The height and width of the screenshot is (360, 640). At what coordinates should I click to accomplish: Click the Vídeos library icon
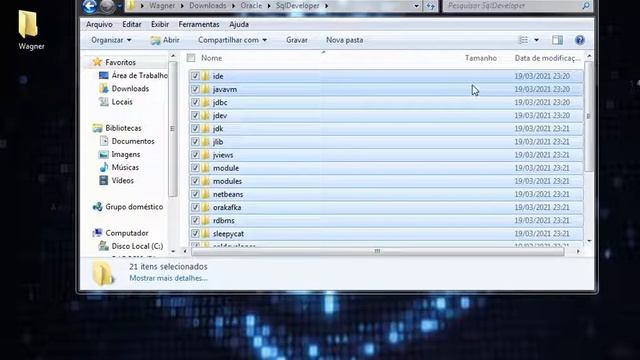pyautogui.click(x=104, y=180)
